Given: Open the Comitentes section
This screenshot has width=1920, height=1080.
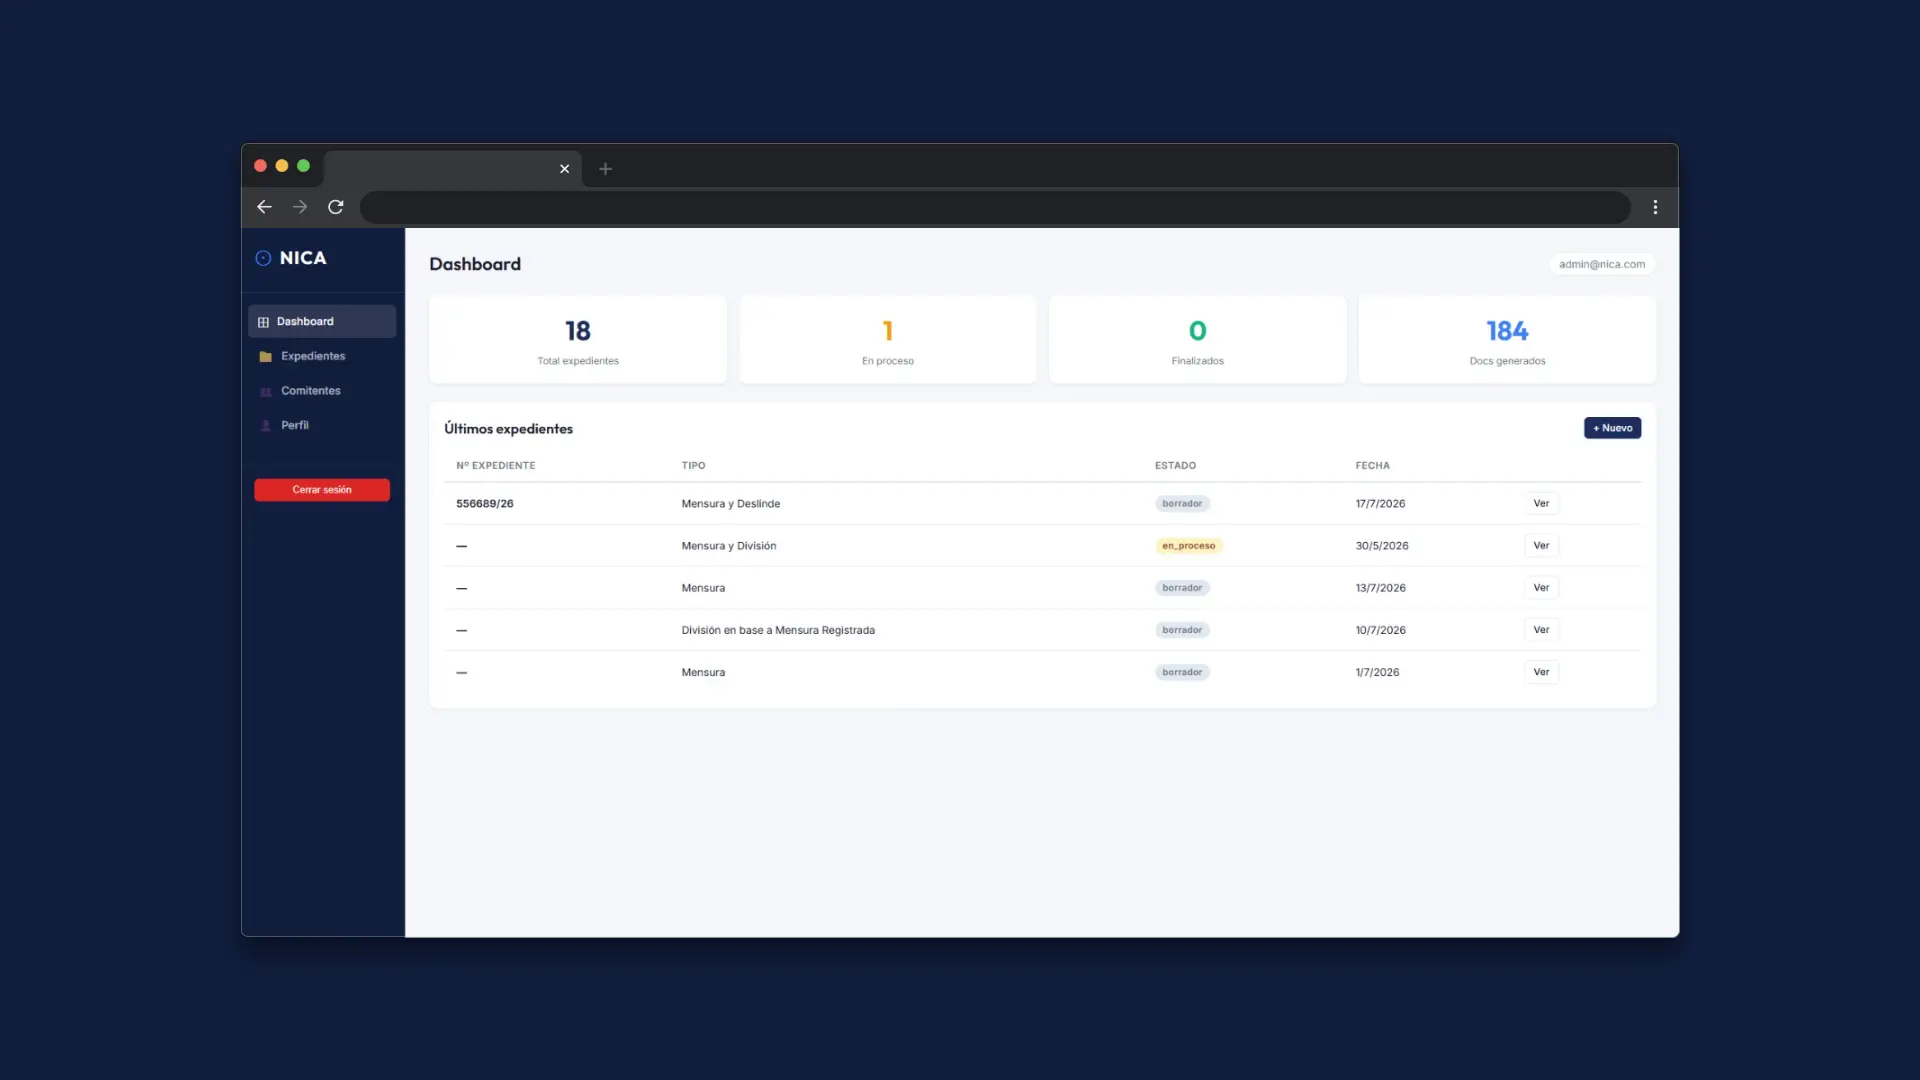Looking at the screenshot, I should click(x=322, y=391).
